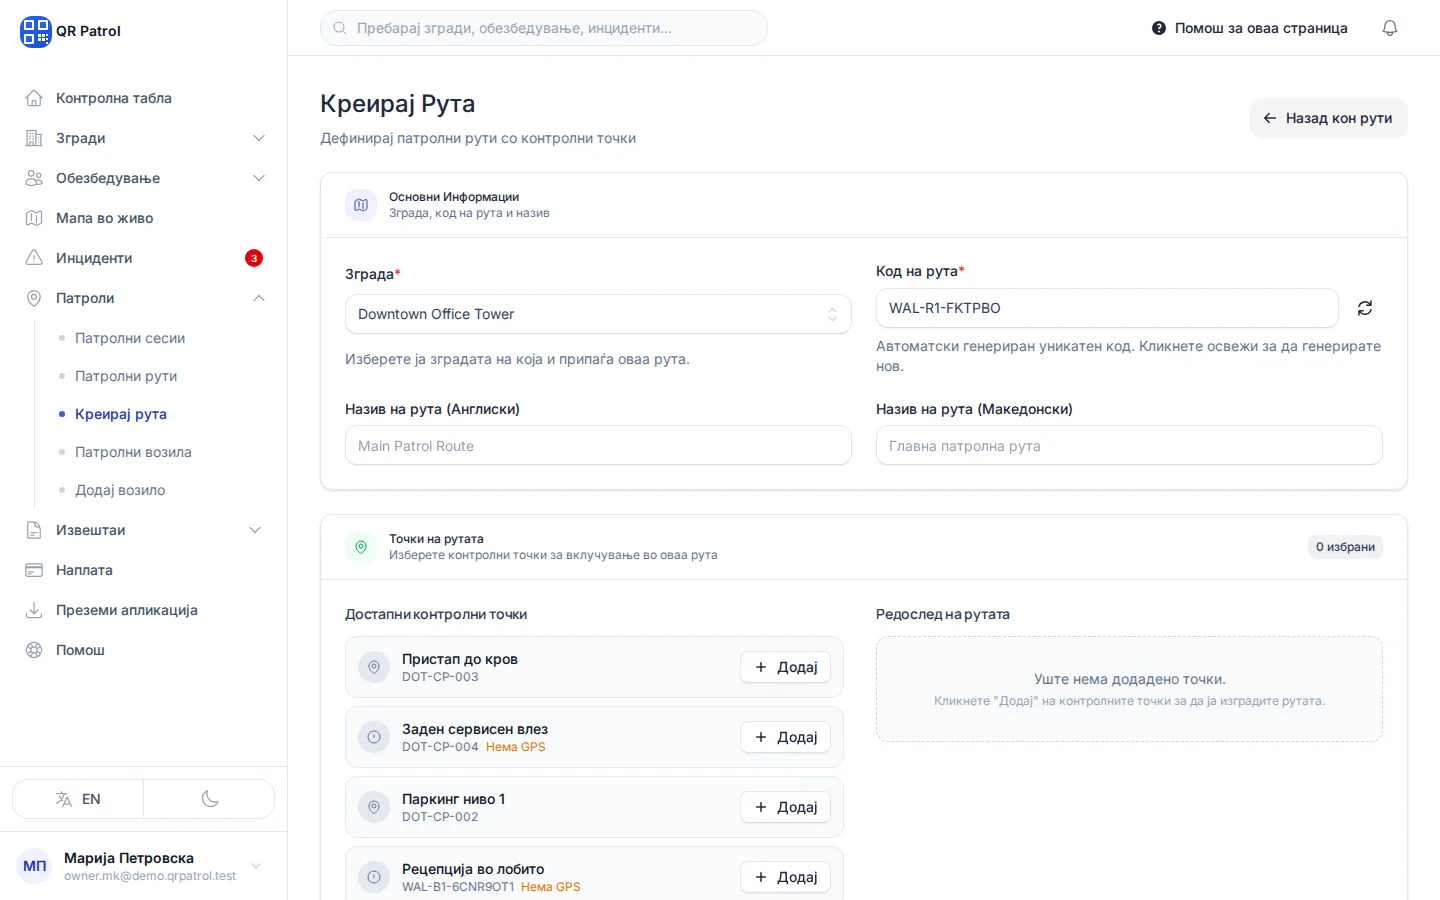Open the Зграда dropdown Downtown Office Tower
Screen dimensions: 1440x900
point(598,314)
